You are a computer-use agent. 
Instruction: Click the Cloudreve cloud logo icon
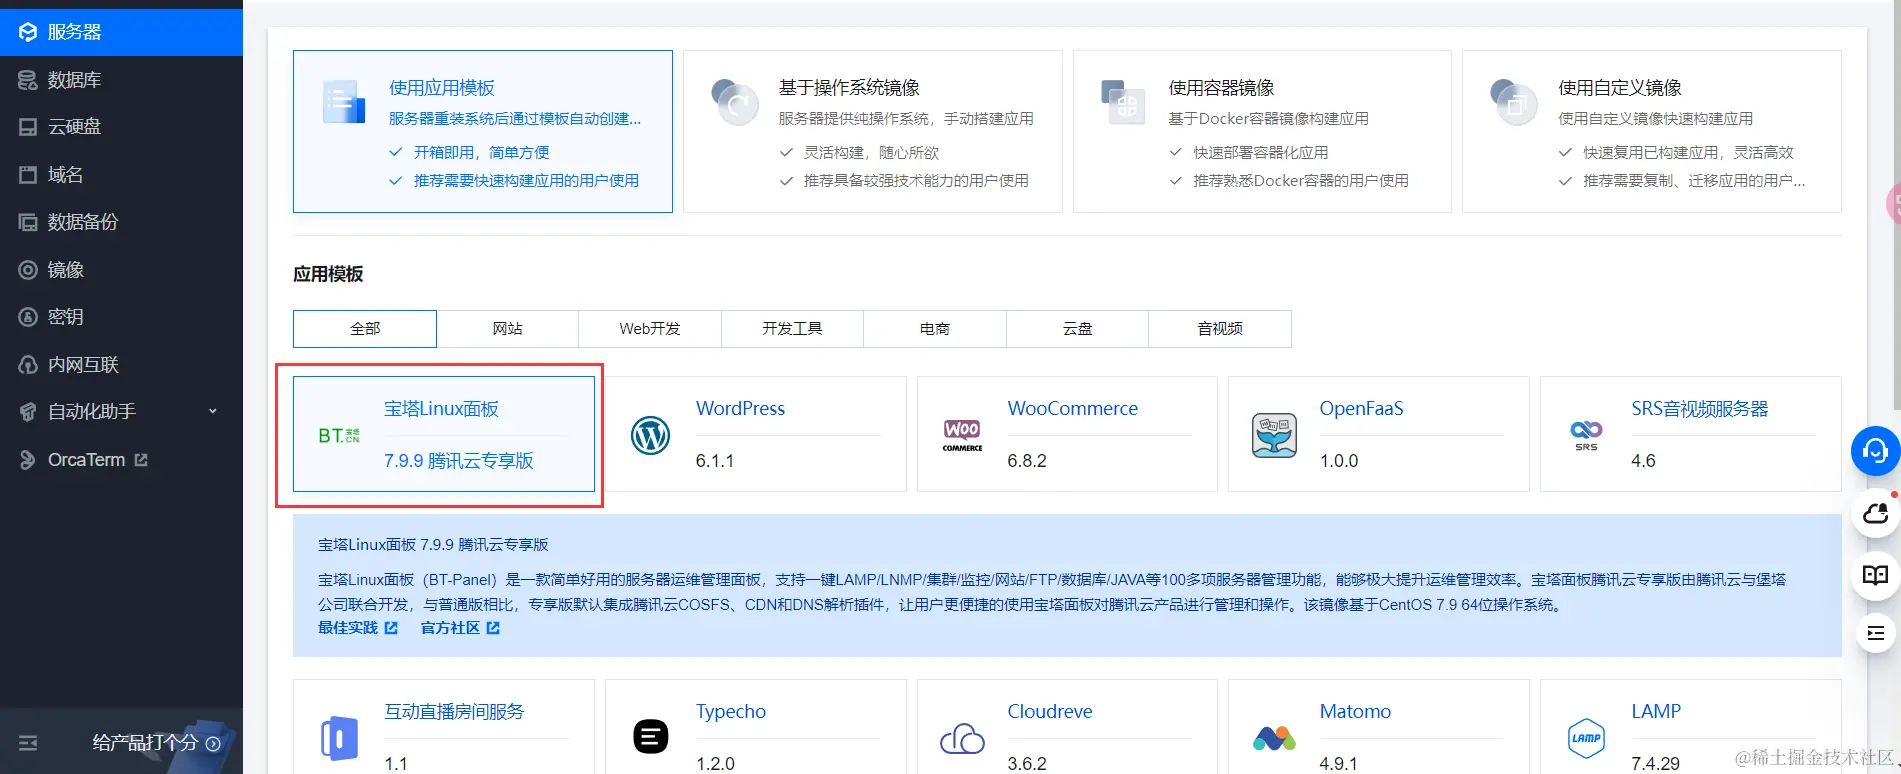coord(962,739)
